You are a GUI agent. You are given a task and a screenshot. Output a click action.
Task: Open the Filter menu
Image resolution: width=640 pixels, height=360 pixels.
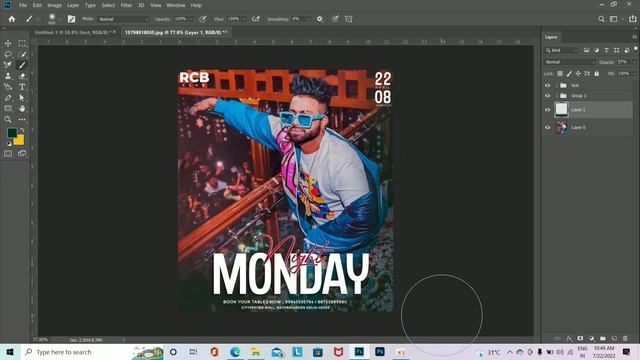click(126, 5)
